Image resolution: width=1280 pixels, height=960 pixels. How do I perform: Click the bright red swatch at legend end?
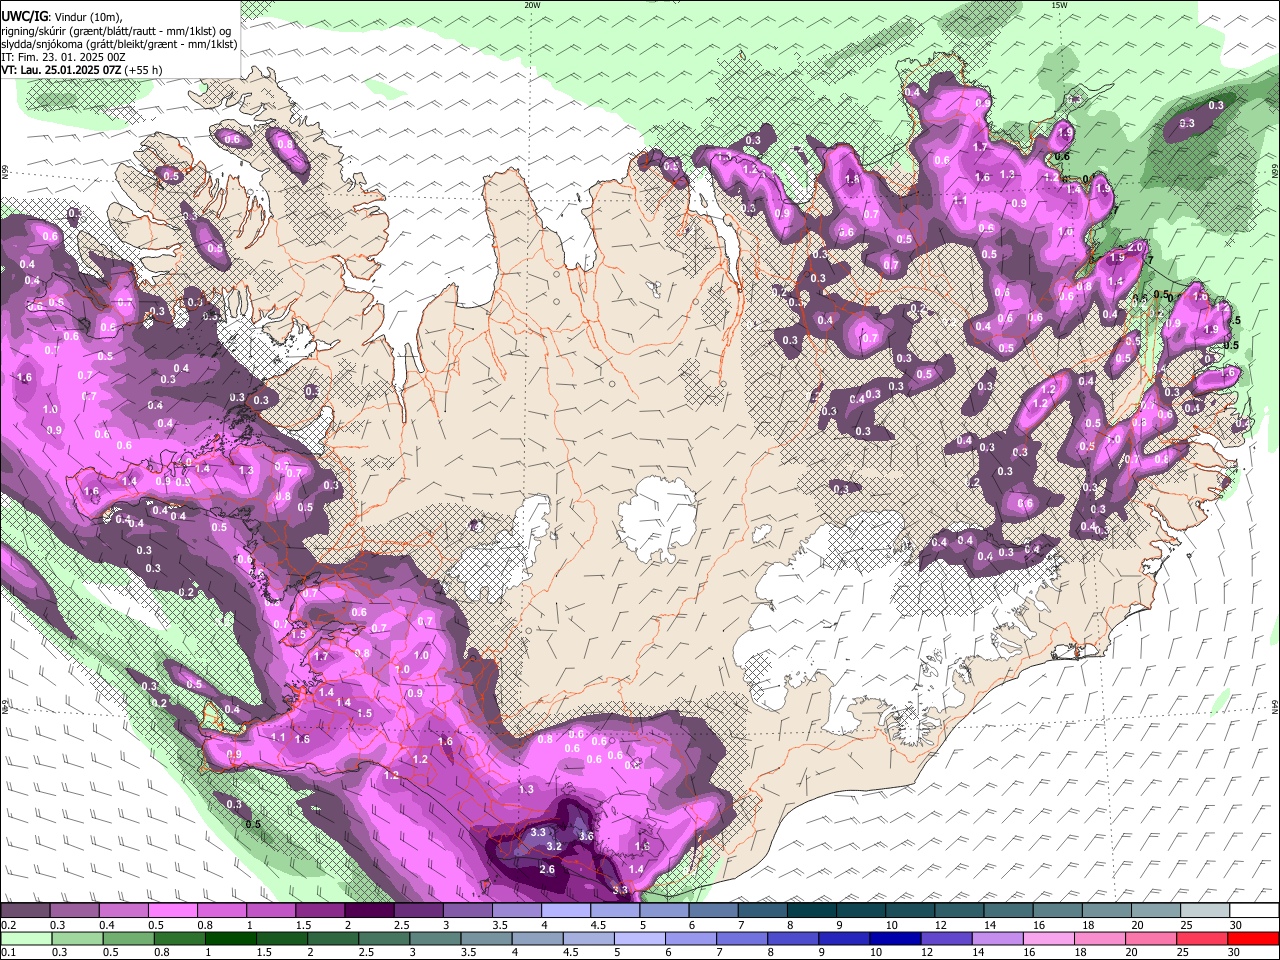[1252, 938]
